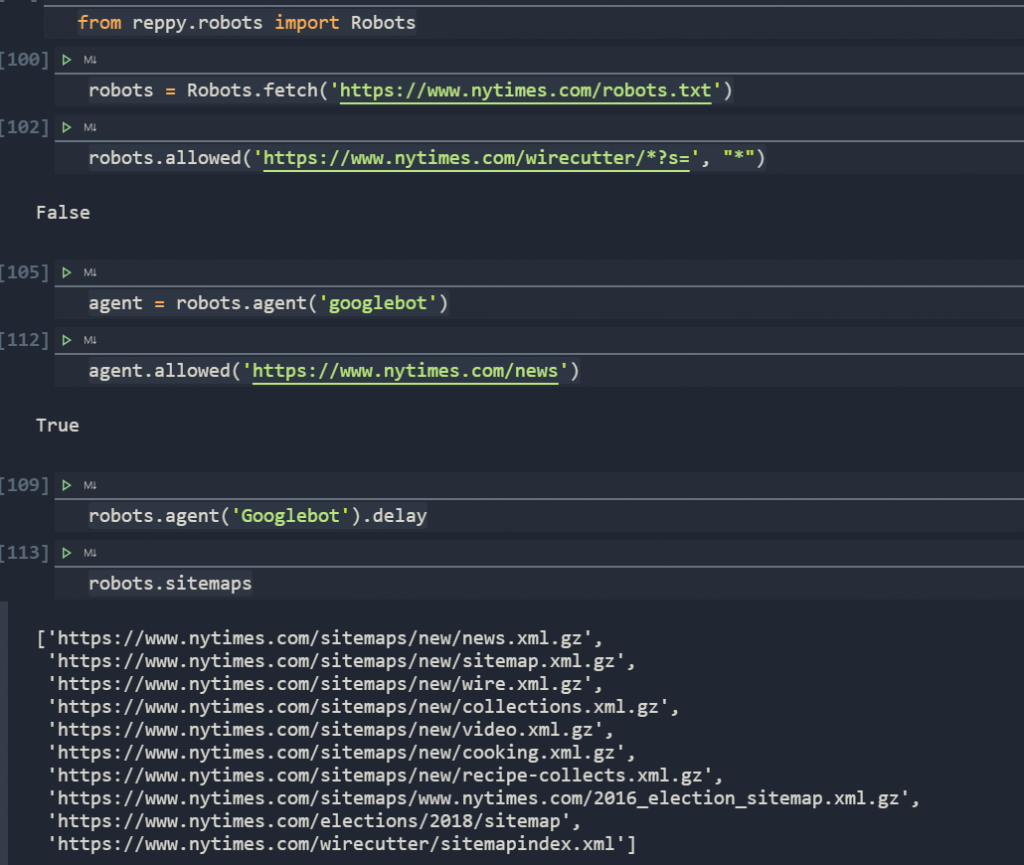Open the nytimes.com/news link in code
Screen dimensions: 1024x865
coord(405,371)
